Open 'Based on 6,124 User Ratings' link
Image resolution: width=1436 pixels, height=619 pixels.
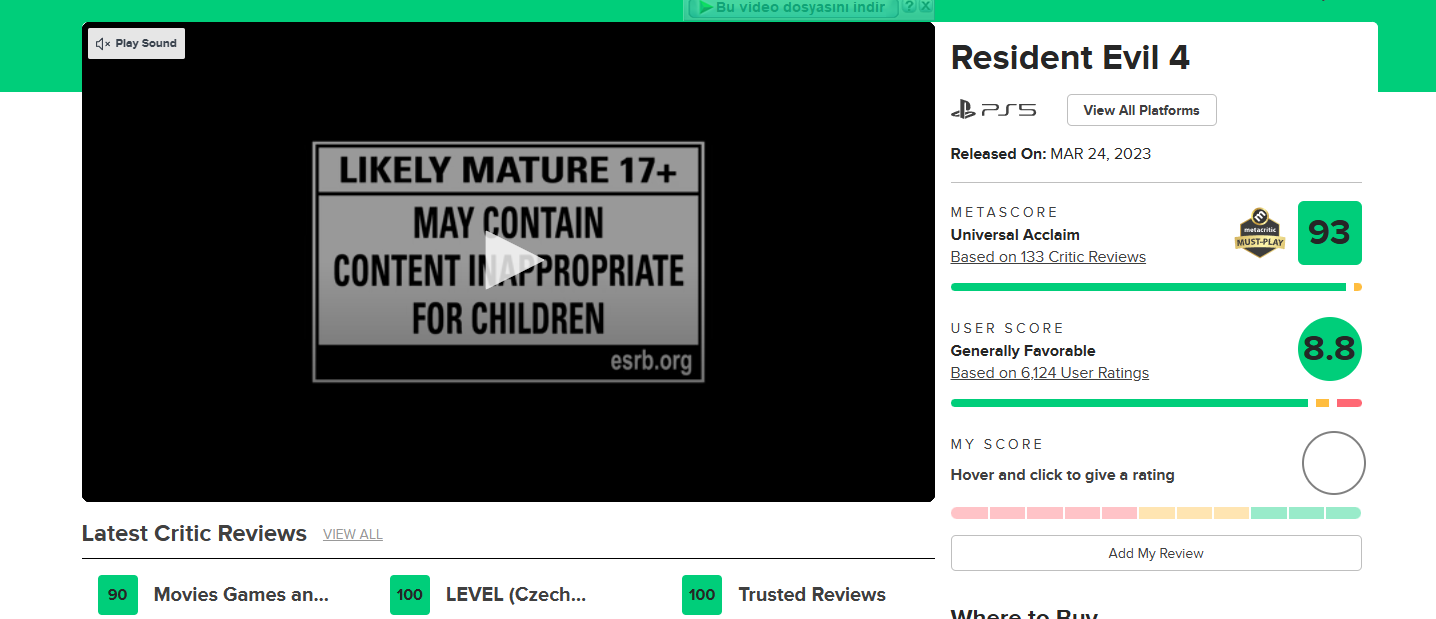[1050, 373]
